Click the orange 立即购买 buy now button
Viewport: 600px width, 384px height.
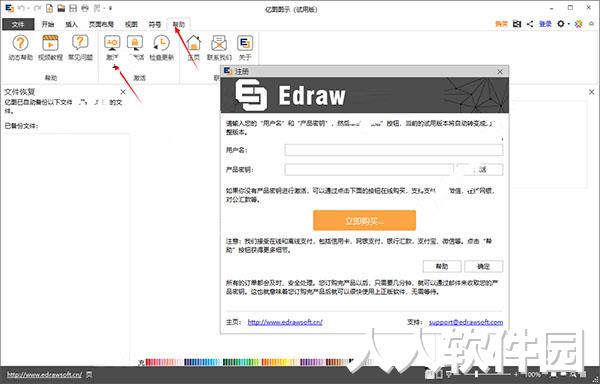[364, 220]
